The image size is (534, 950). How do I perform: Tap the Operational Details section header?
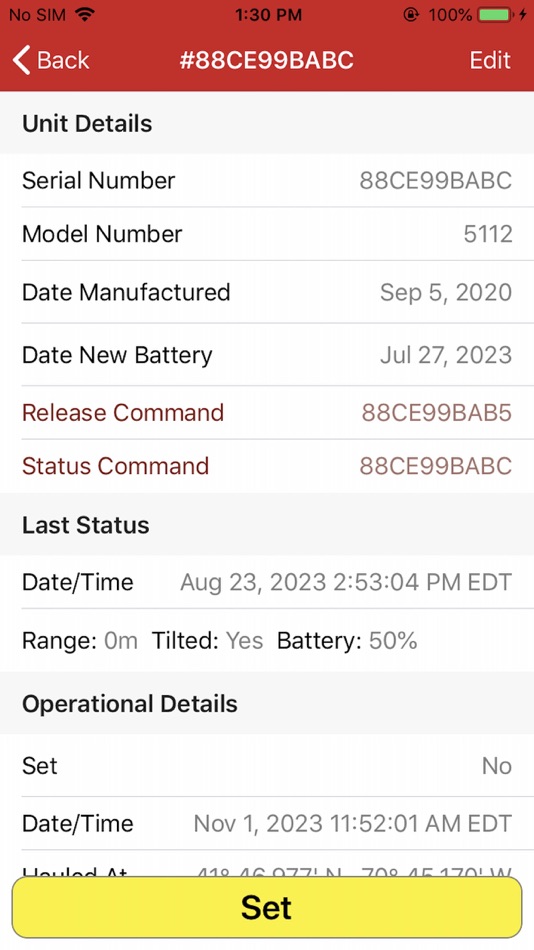pyautogui.click(x=267, y=703)
